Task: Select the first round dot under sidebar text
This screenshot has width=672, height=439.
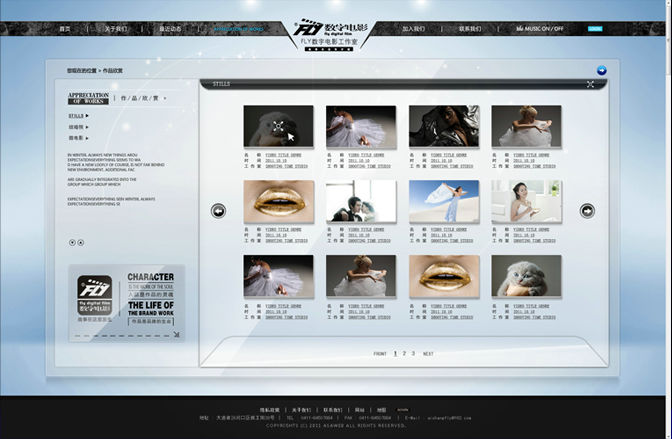Action: point(72,242)
